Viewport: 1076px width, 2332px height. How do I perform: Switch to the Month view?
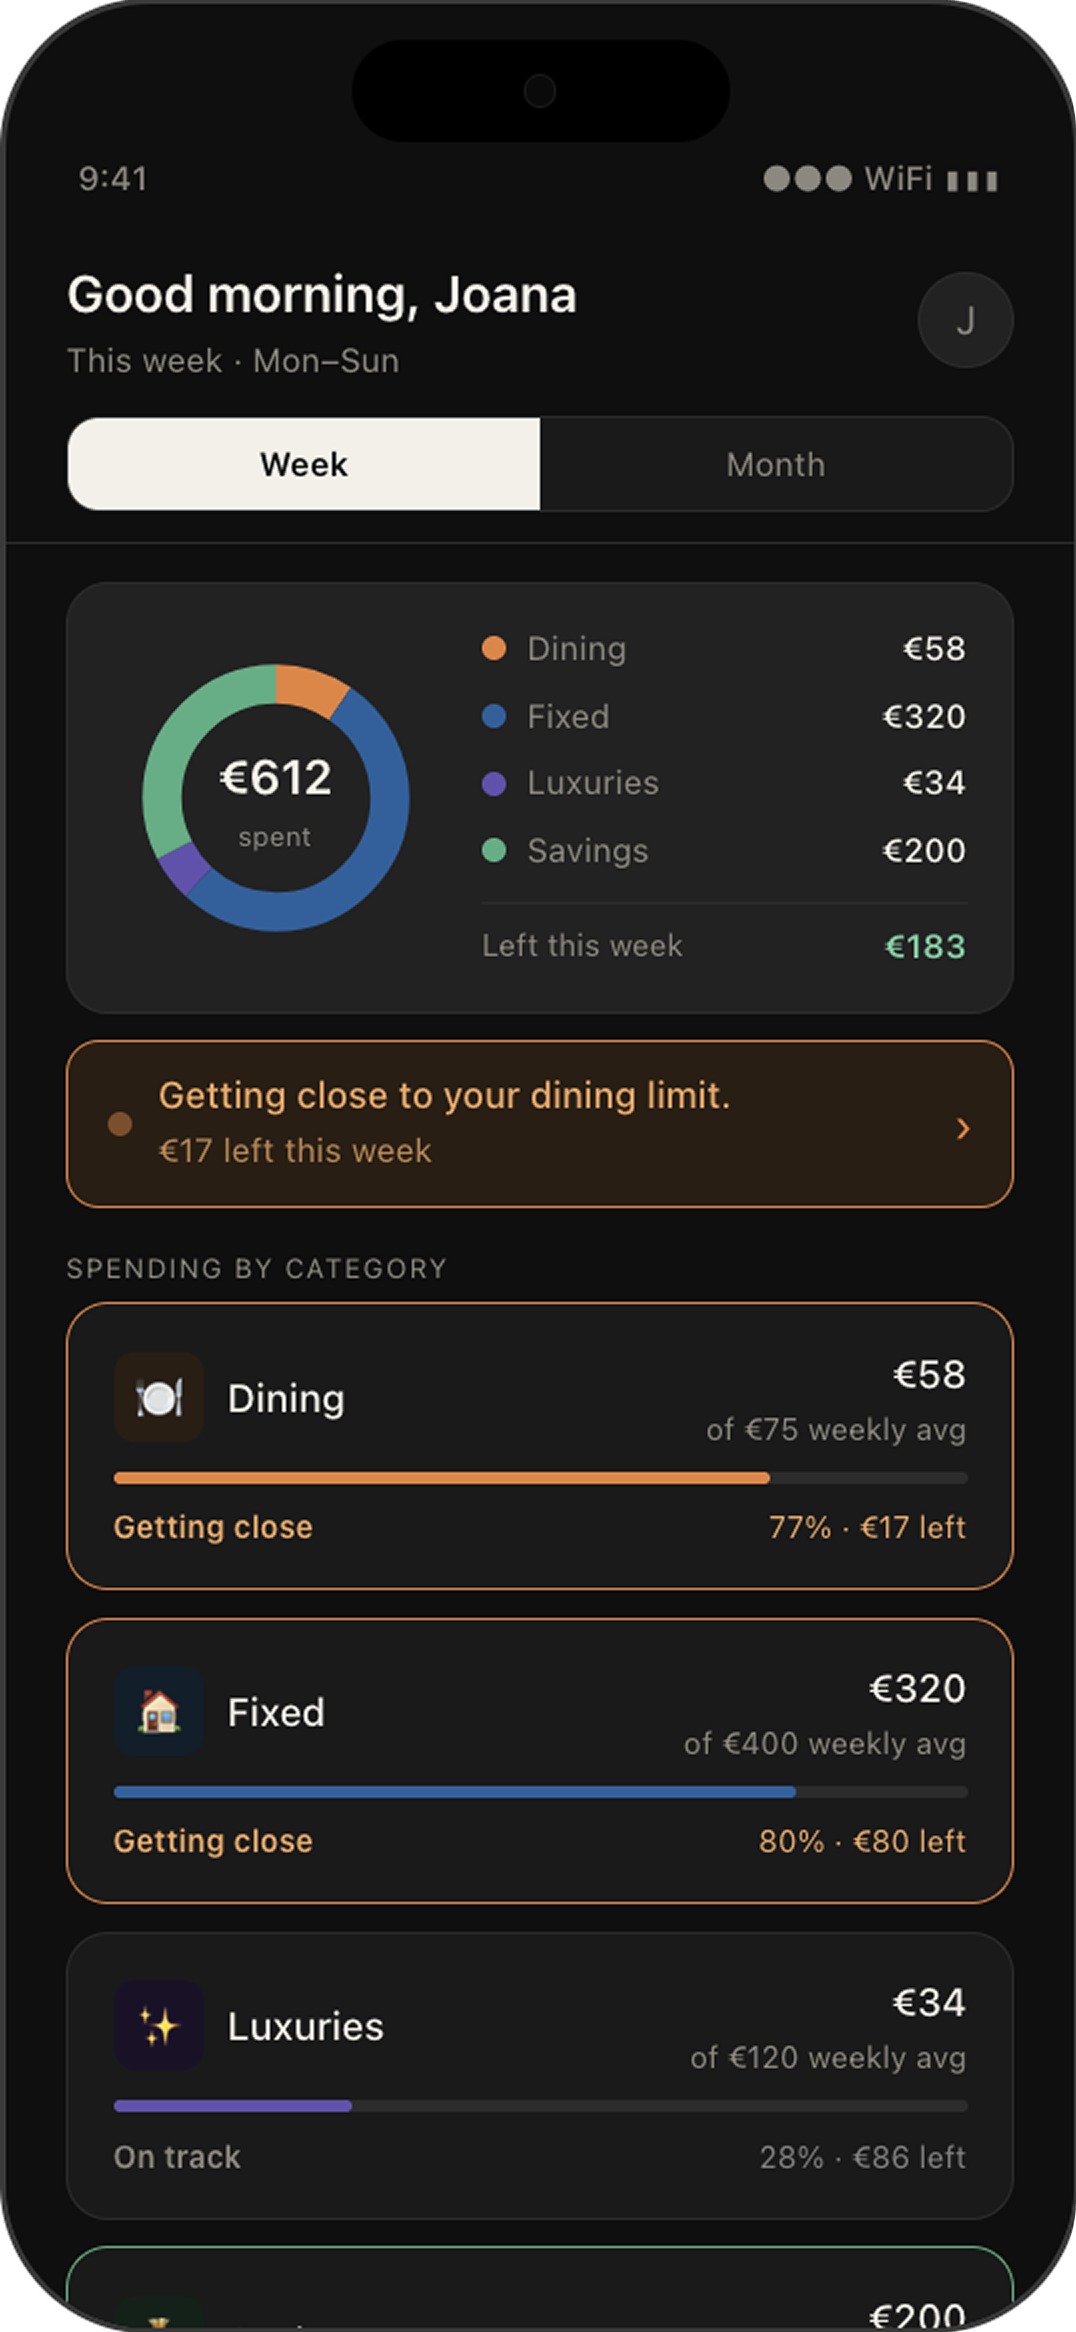pyautogui.click(x=776, y=464)
